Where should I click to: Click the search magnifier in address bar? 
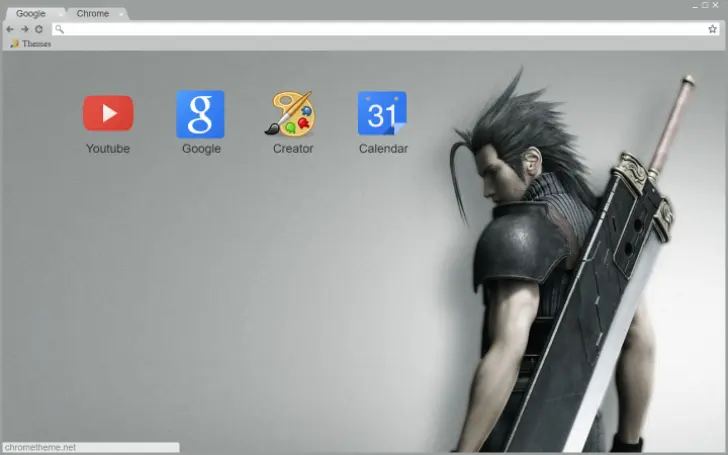(x=59, y=29)
